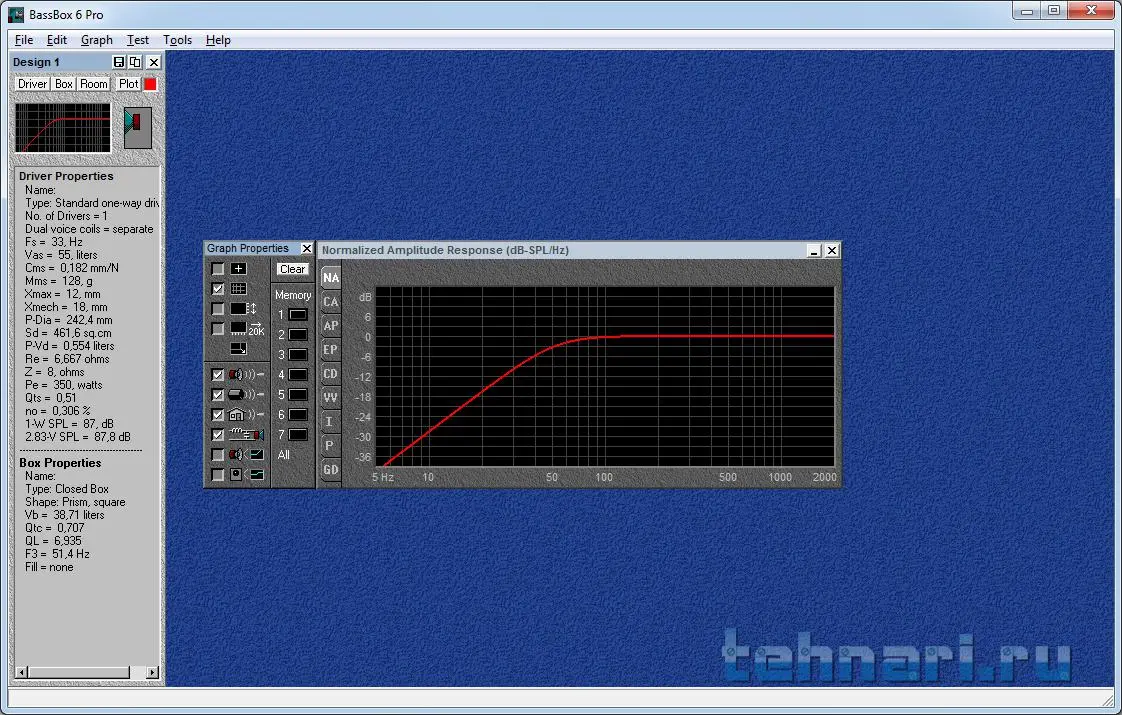
Task: Enable the cursor crosshair checkbox
Action: 218,269
